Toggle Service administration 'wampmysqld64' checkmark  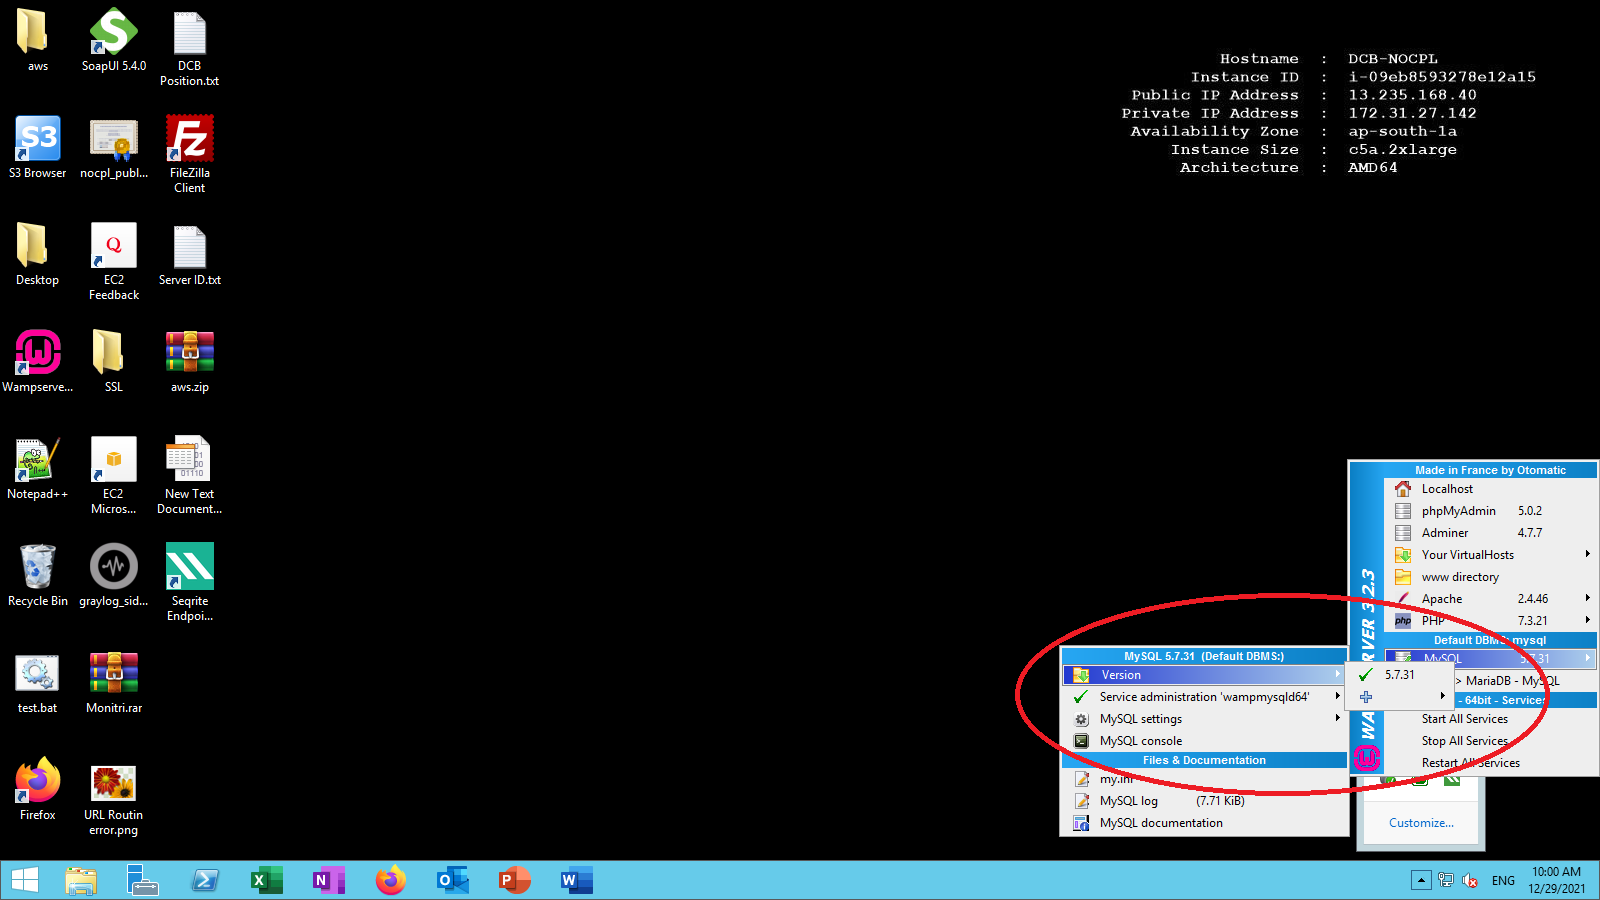tap(1080, 697)
